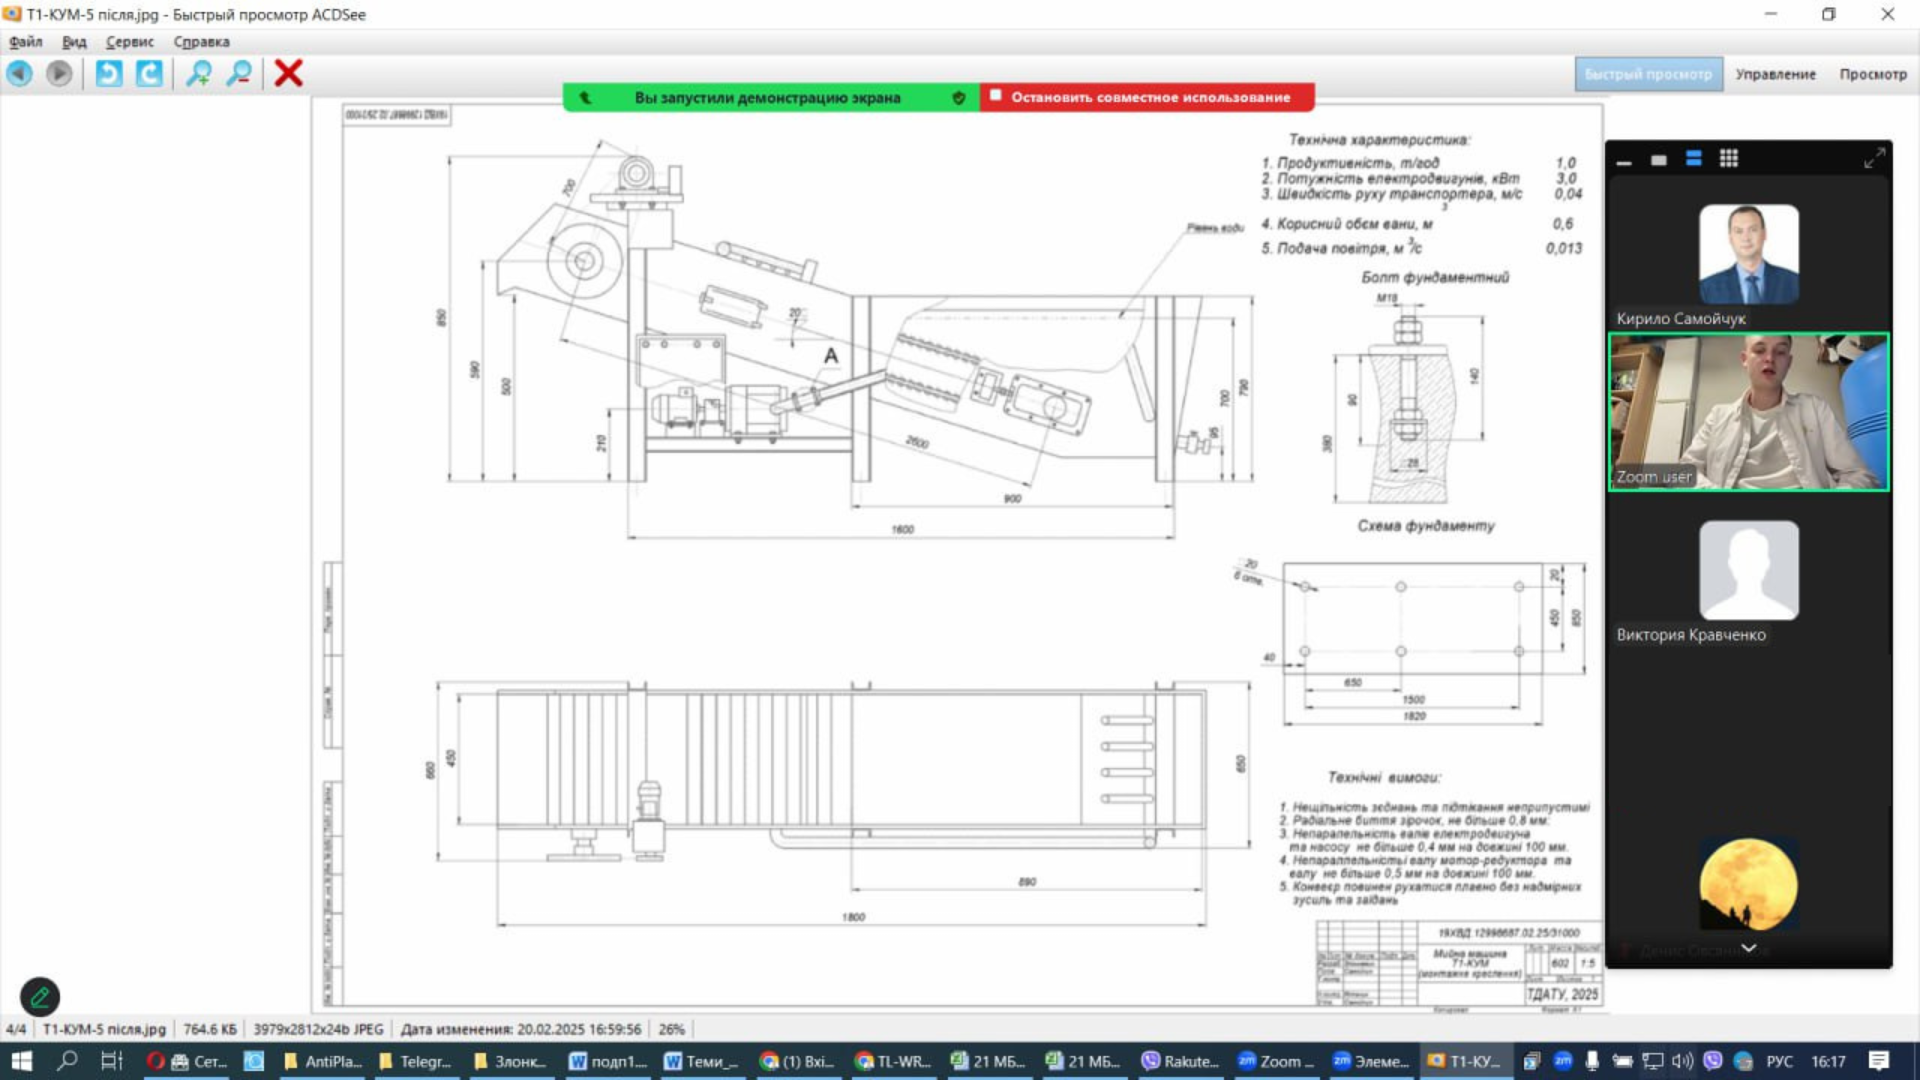Rotate the image clockwise

coord(149,73)
